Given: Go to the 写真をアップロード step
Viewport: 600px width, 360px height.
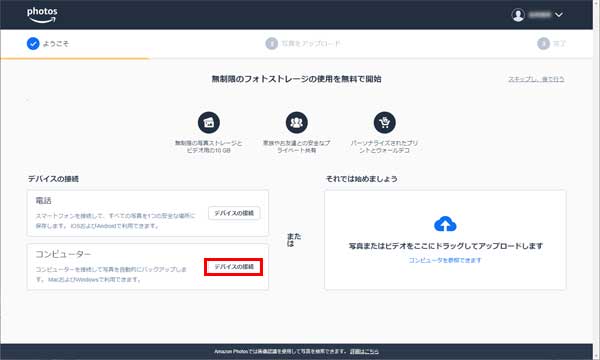Looking at the screenshot, I should [303, 44].
